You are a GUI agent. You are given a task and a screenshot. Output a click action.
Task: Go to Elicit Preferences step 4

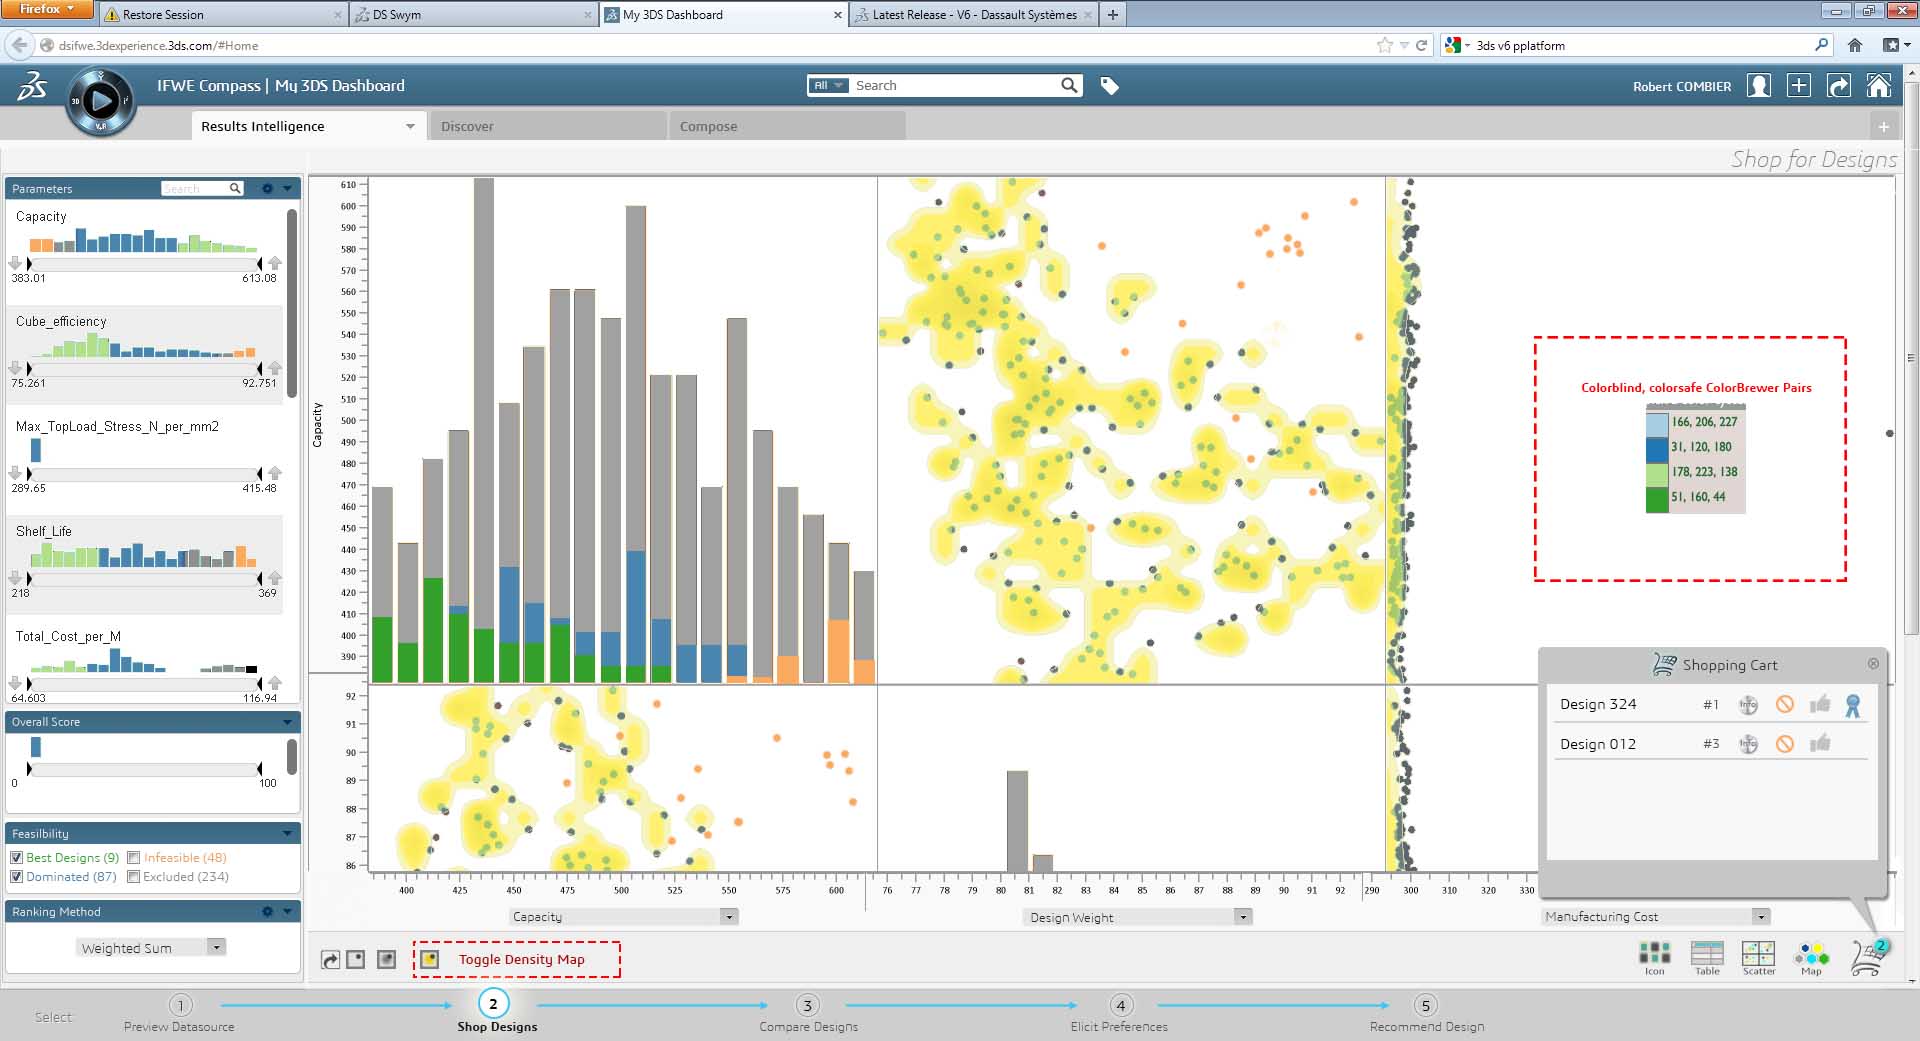click(x=1120, y=1005)
